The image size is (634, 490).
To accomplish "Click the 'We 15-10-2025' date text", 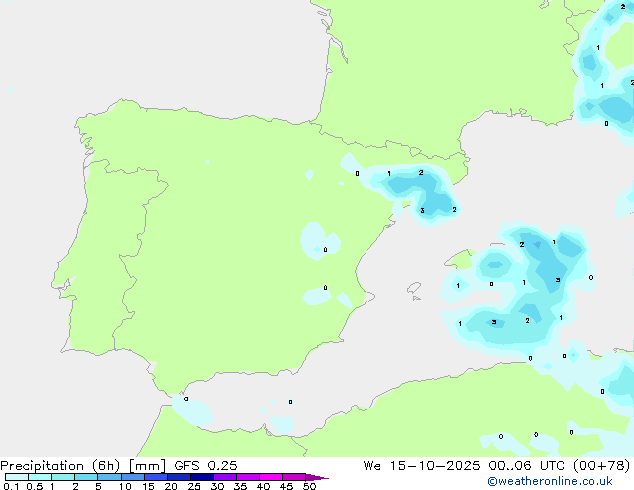I will coord(422,466).
